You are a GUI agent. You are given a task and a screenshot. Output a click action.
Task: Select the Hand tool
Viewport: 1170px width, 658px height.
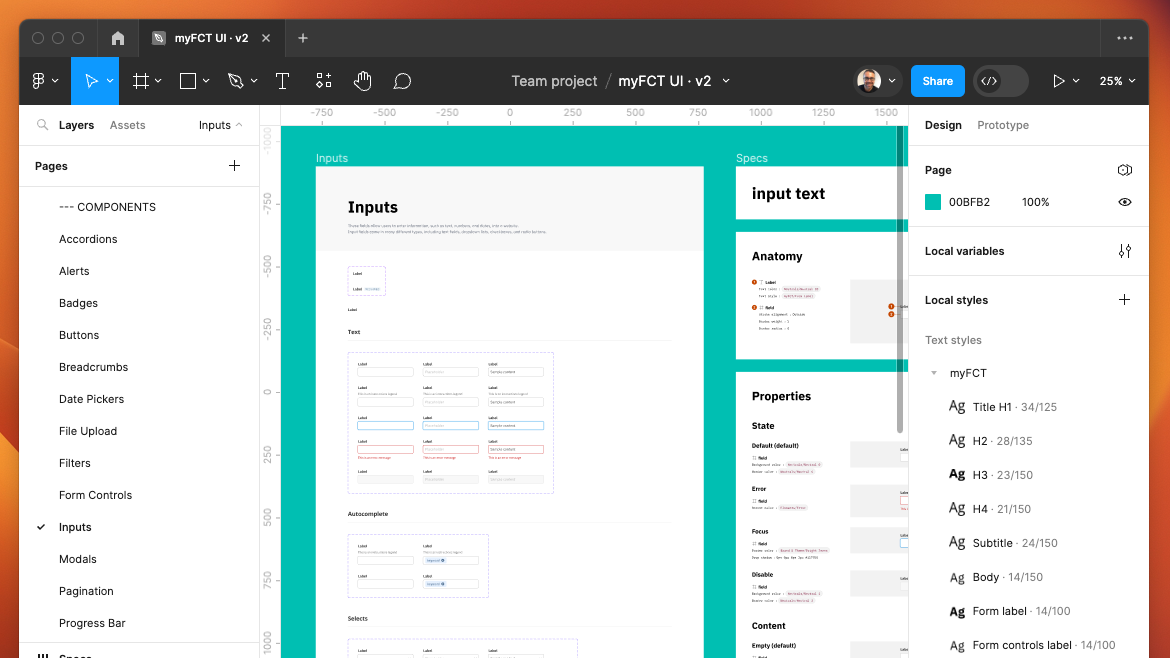tap(362, 81)
